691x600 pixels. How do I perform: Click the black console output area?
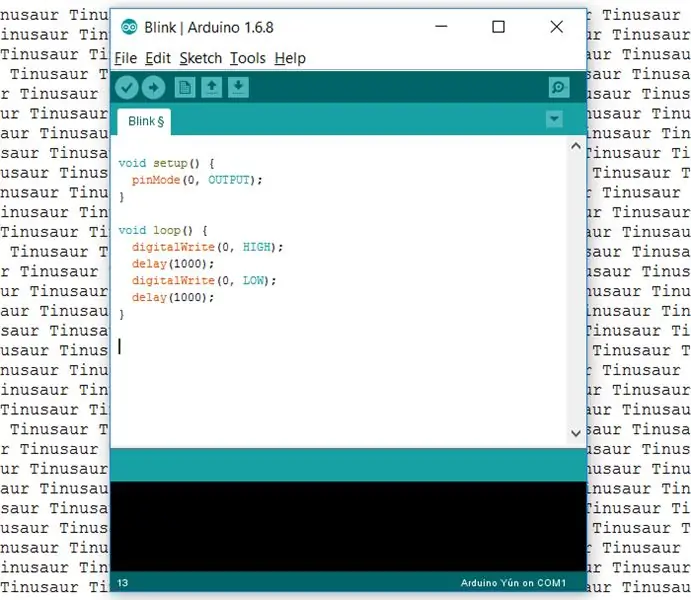click(348, 526)
